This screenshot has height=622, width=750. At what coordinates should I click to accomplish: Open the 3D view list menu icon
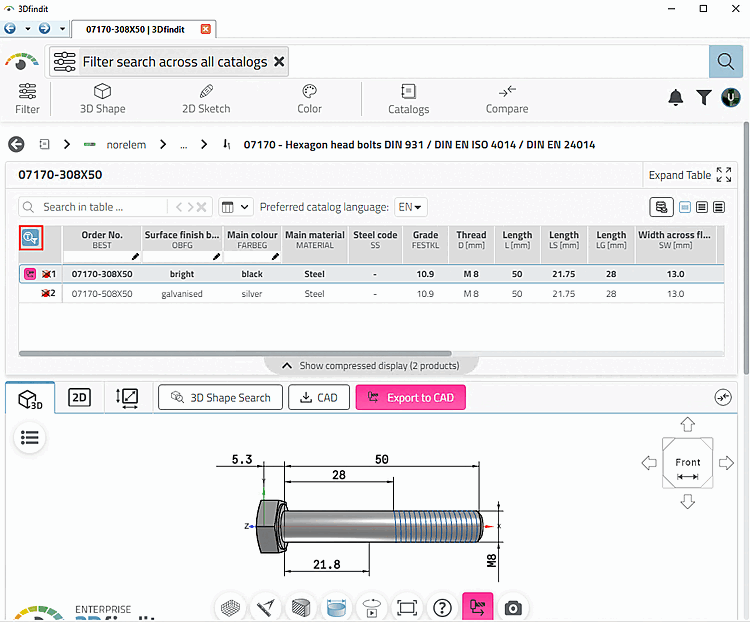coord(30,437)
